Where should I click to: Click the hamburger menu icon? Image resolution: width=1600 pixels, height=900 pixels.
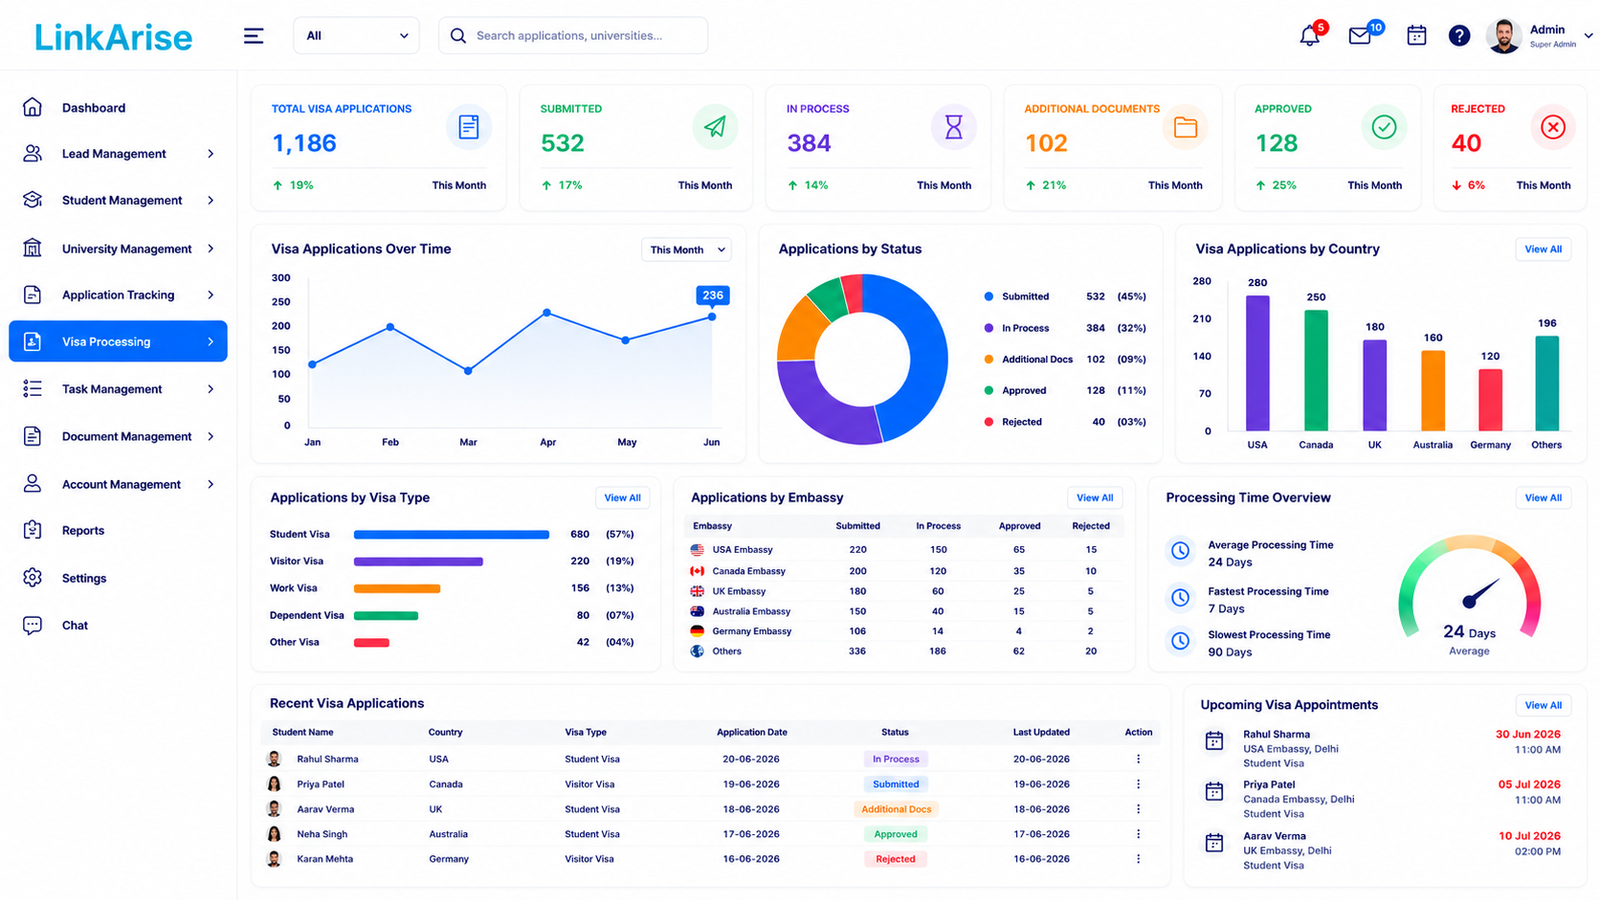[254, 36]
